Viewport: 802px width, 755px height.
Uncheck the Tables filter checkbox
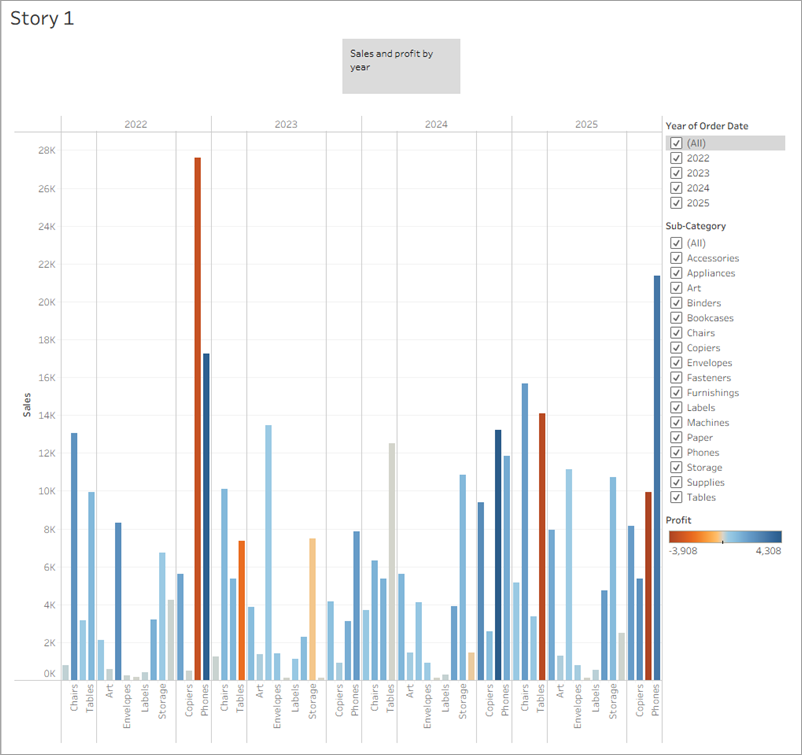677,497
